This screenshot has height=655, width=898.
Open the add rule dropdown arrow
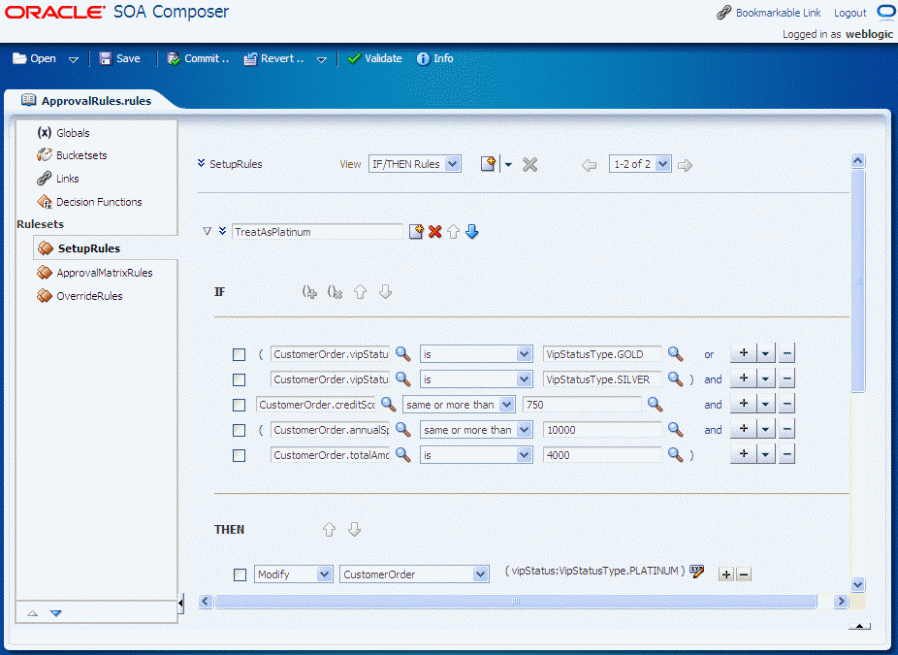[x=508, y=165]
